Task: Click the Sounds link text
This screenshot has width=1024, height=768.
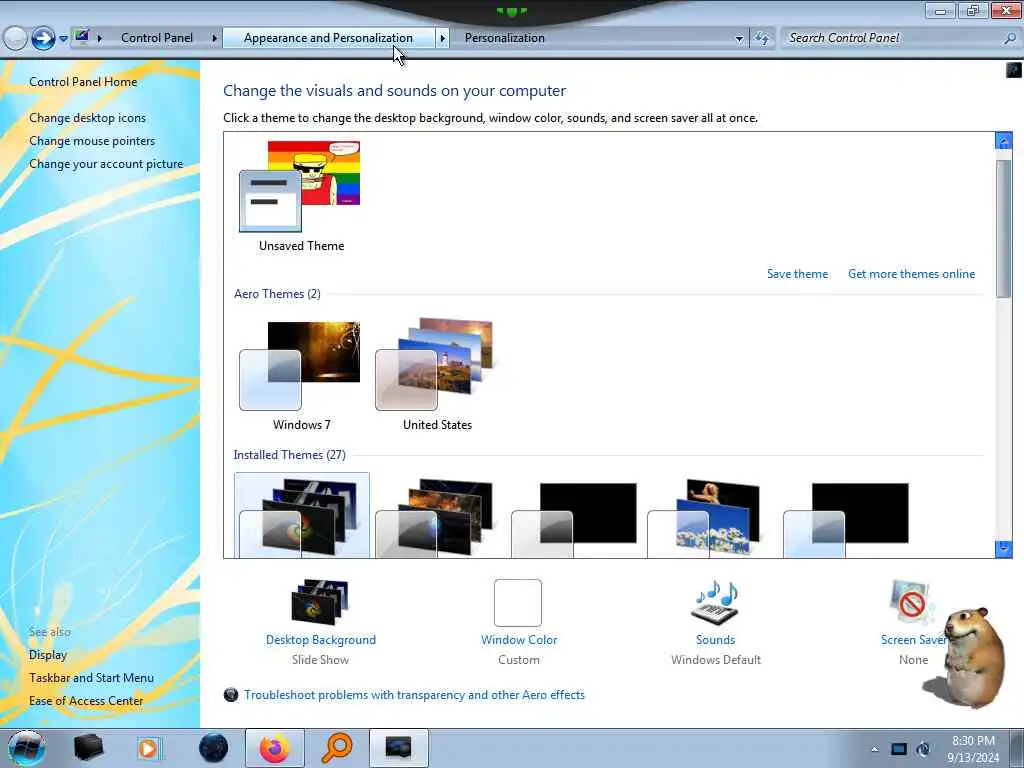Action: tap(716, 639)
